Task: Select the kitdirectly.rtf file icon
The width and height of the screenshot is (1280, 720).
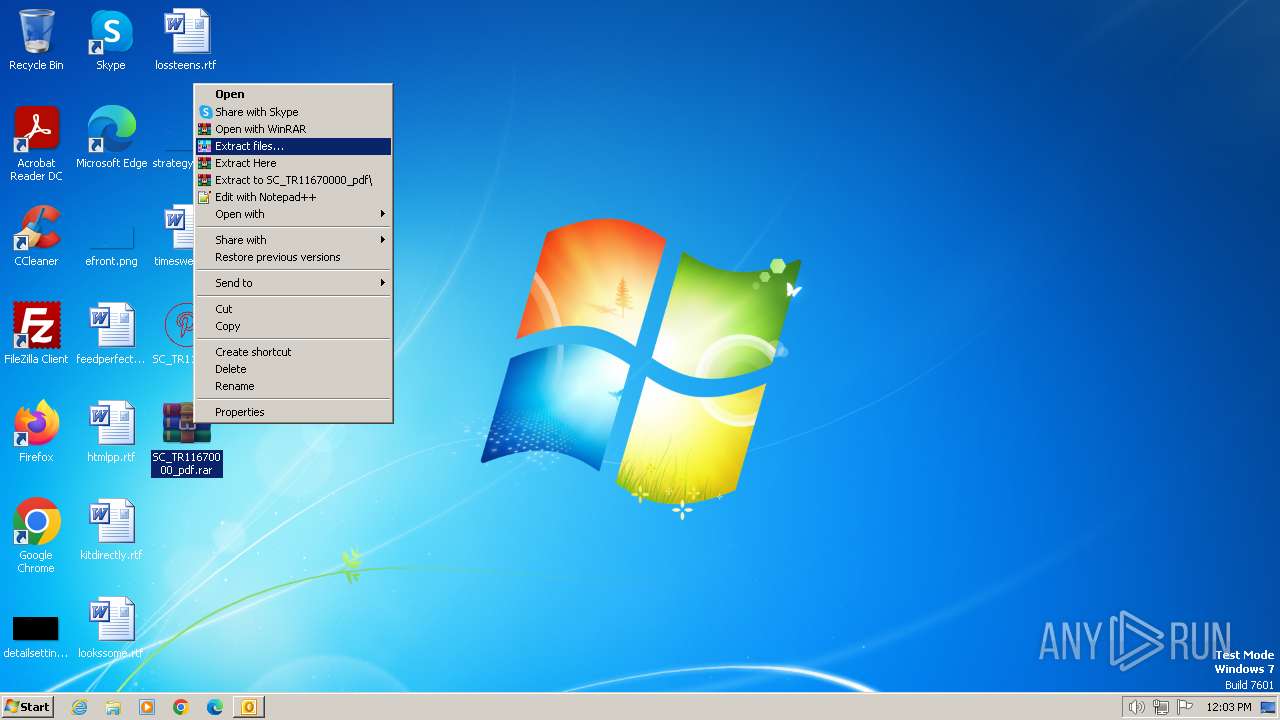Action: point(111,530)
